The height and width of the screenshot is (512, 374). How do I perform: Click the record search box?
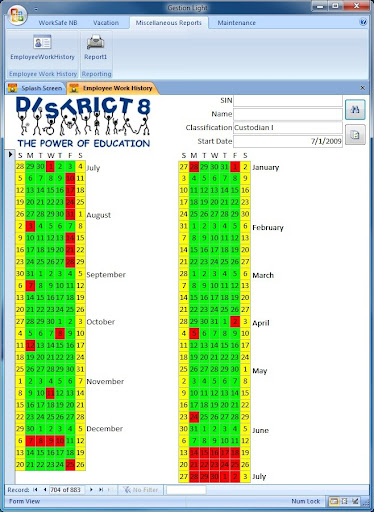pyautogui.click(x=186, y=490)
